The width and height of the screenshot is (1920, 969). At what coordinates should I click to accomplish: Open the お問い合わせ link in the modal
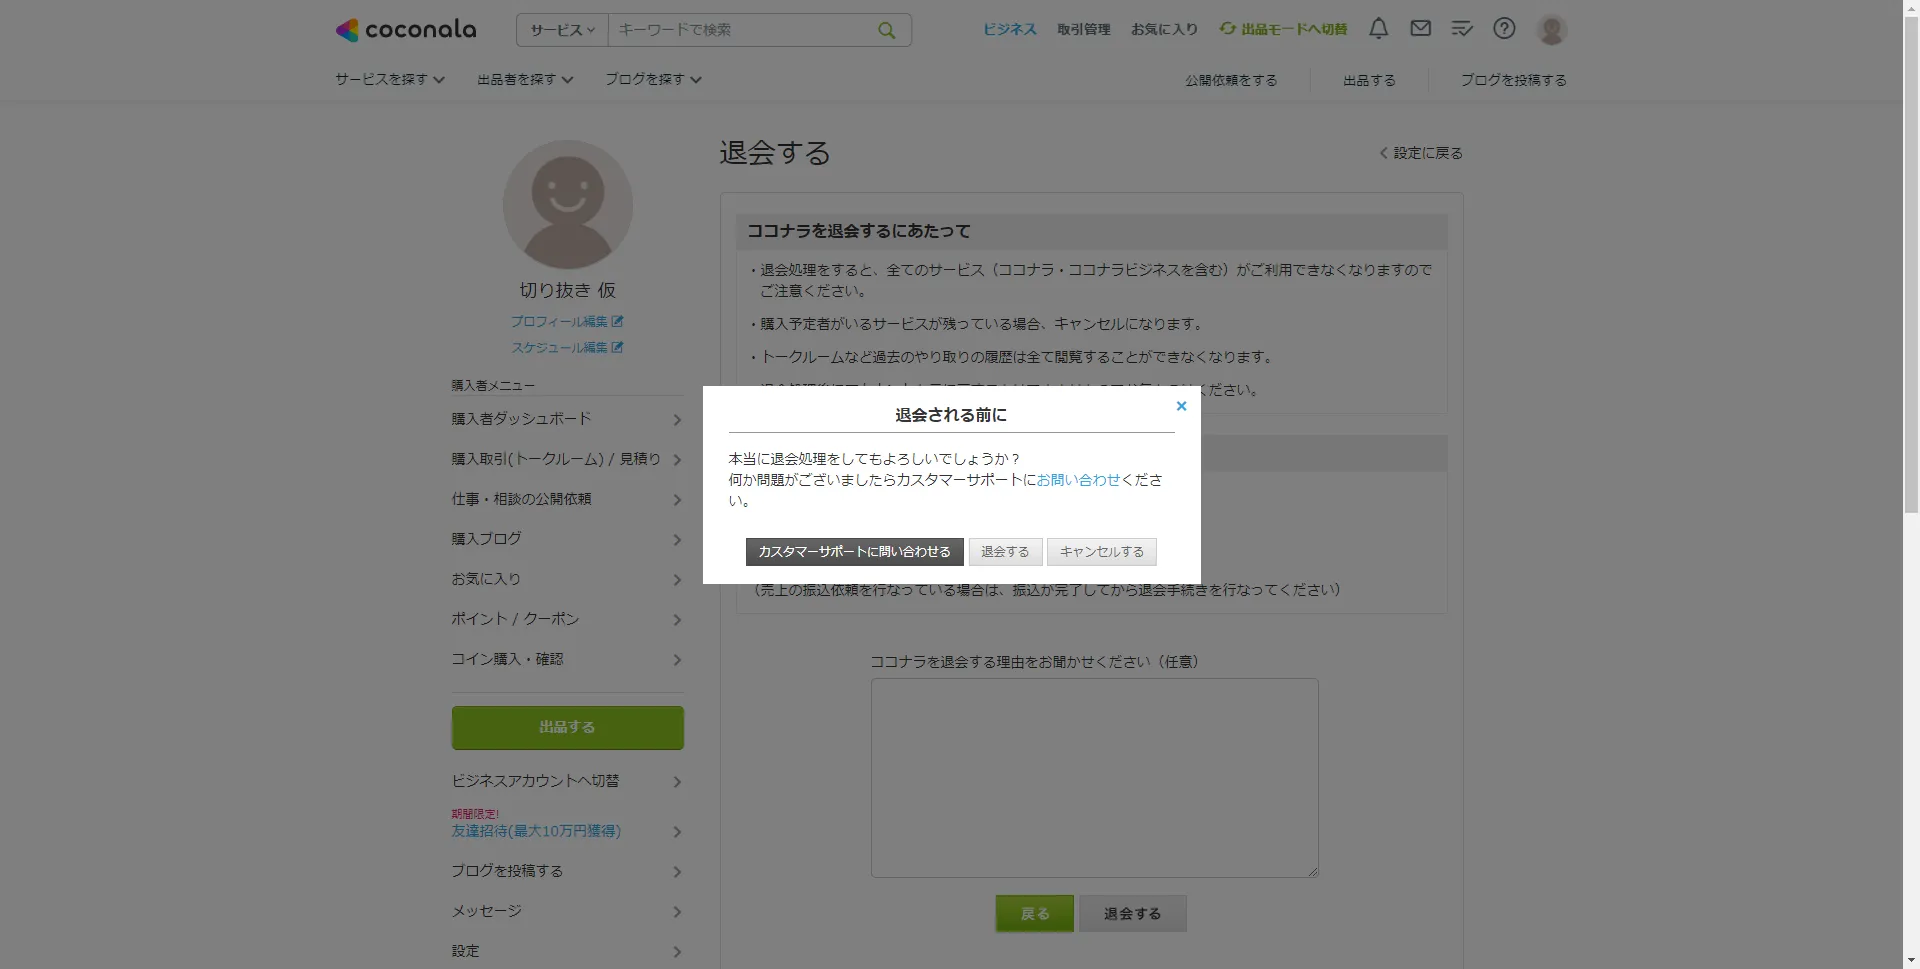[1077, 479]
